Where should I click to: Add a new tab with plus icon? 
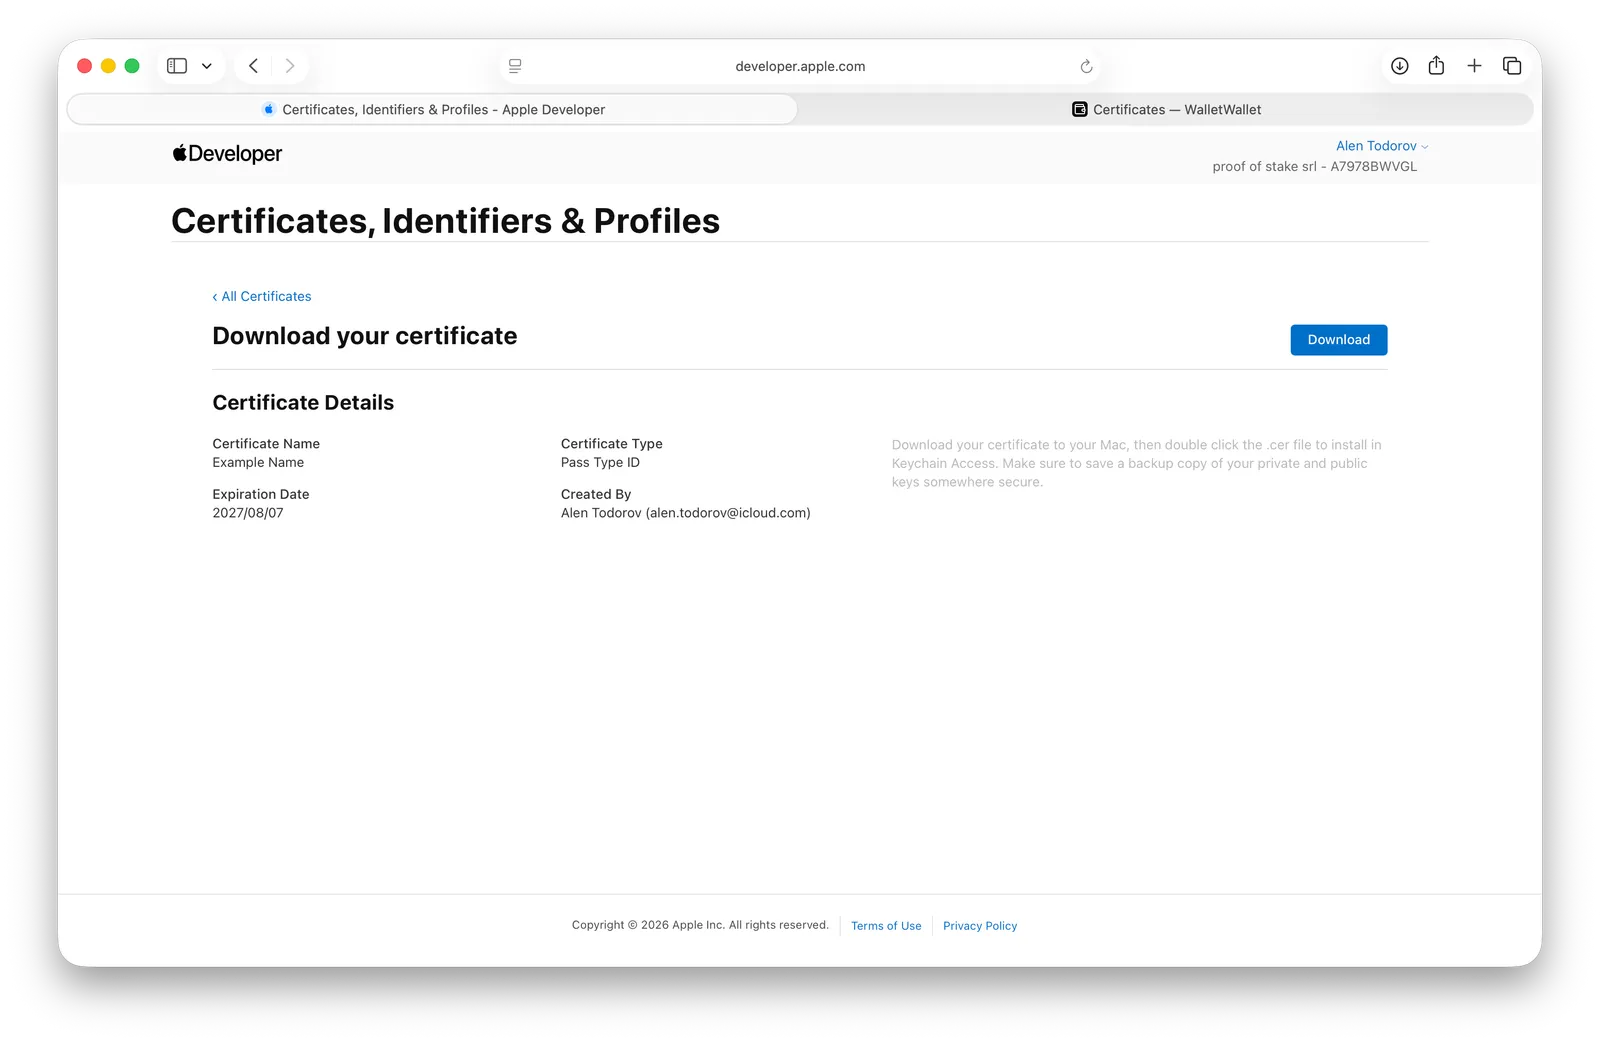1474,66
